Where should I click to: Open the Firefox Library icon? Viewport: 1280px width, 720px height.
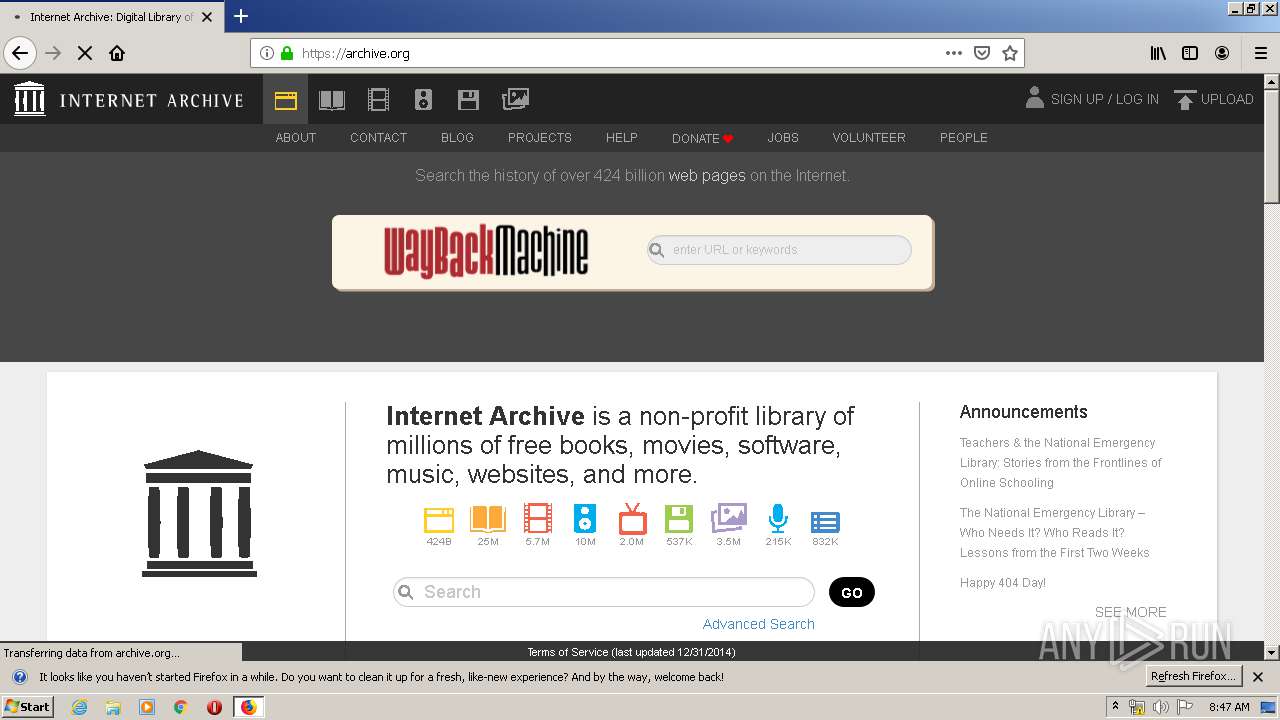[1158, 53]
